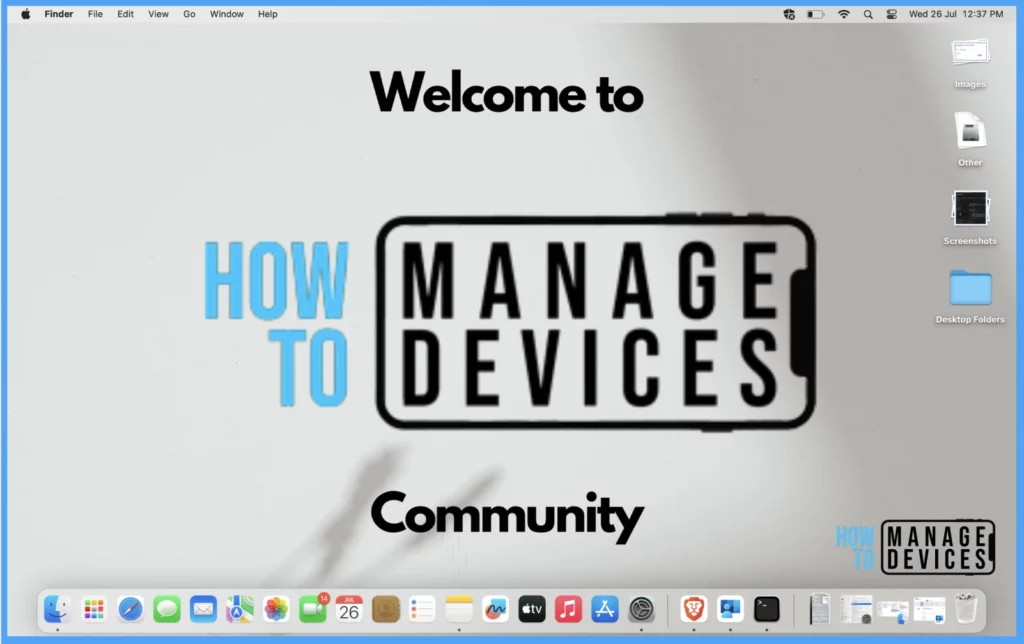Open Calendar showing July 26
This screenshot has width=1024, height=644.
[349, 609]
